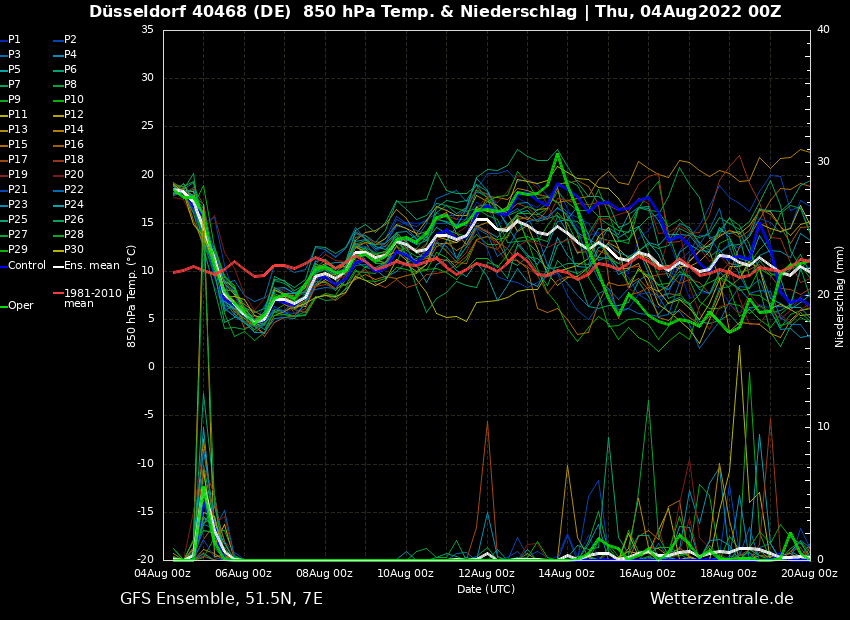Click the Wetterzentrale.de text
Image resolution: width=850 pixels, height=620 pixels.
point(721,599)
